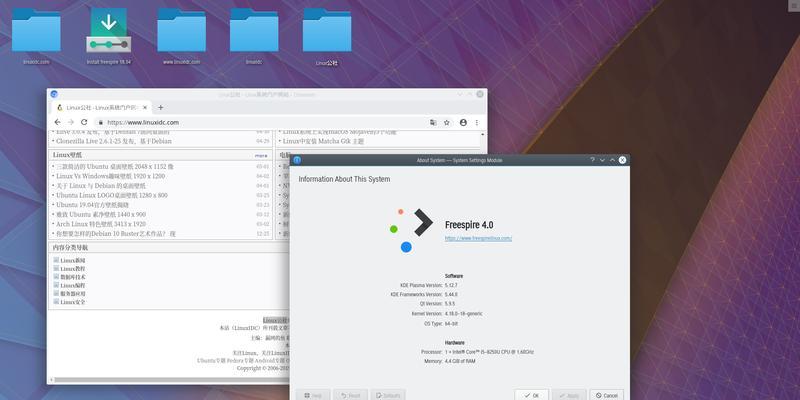Open the Linux编程 category link
Image resolution: width=800 pixels, height=400 pixels.
[x=72, y=286]
